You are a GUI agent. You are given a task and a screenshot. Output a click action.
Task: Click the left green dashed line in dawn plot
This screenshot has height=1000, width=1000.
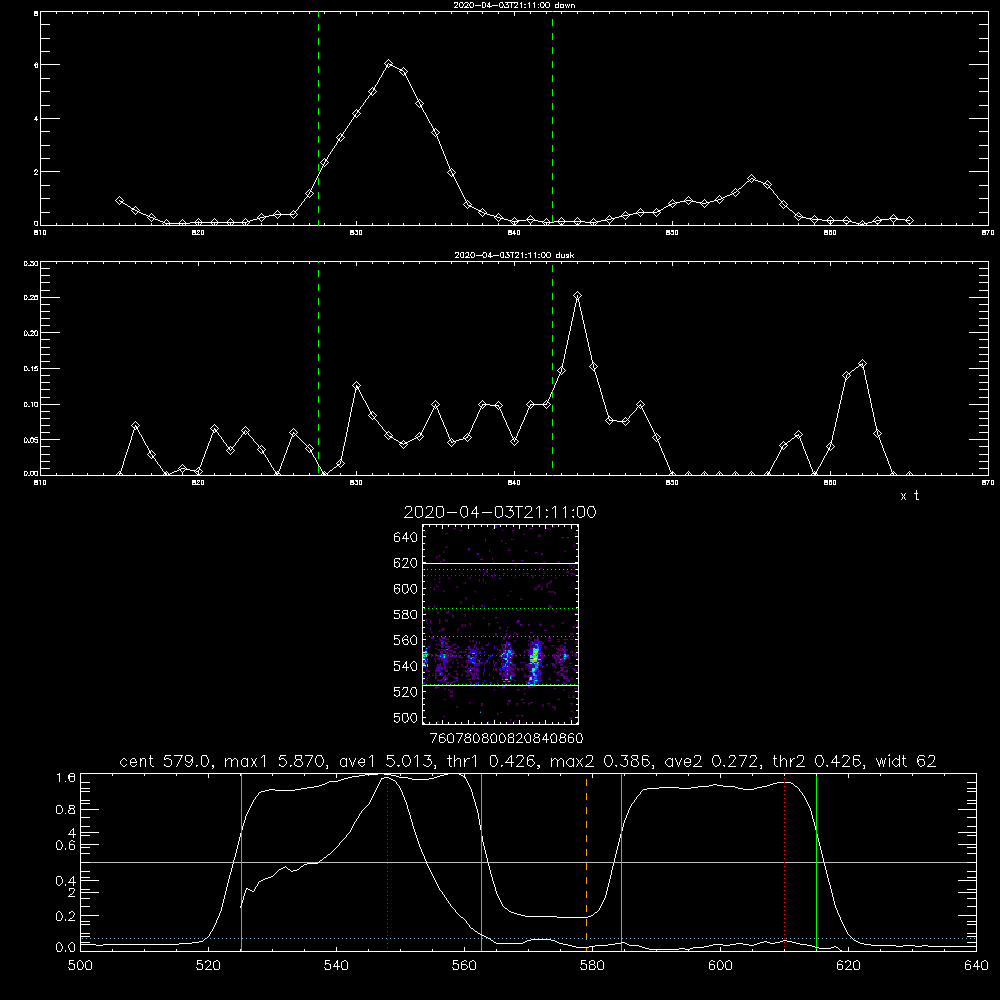(x=318, y=119)
